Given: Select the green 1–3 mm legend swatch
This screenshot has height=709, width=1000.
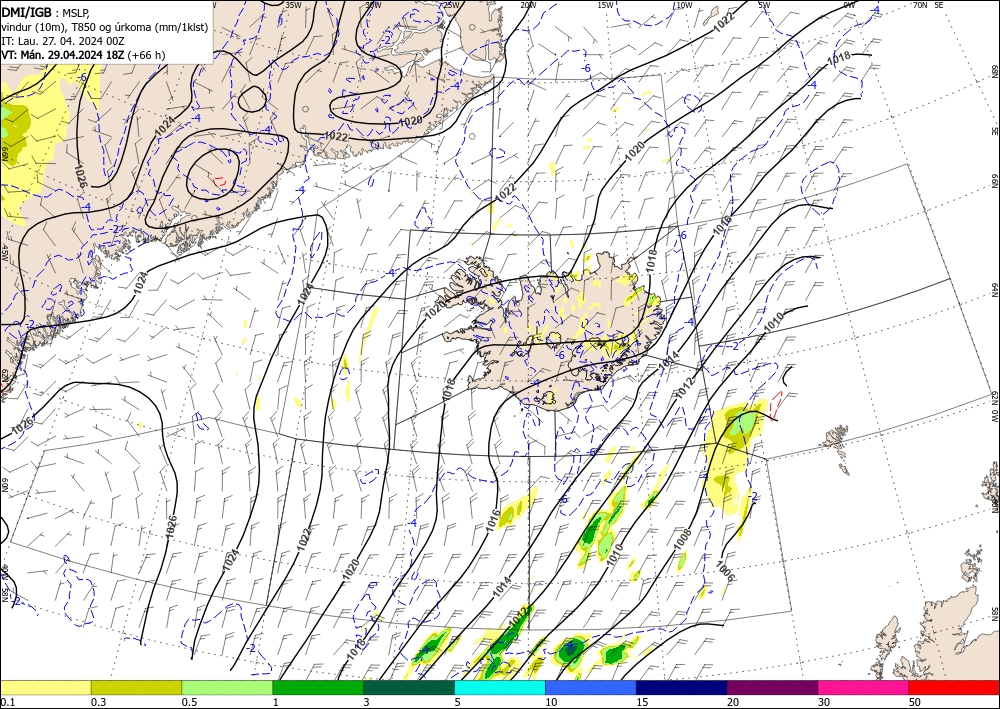Looking at the screenshot, I should point(318,687).
